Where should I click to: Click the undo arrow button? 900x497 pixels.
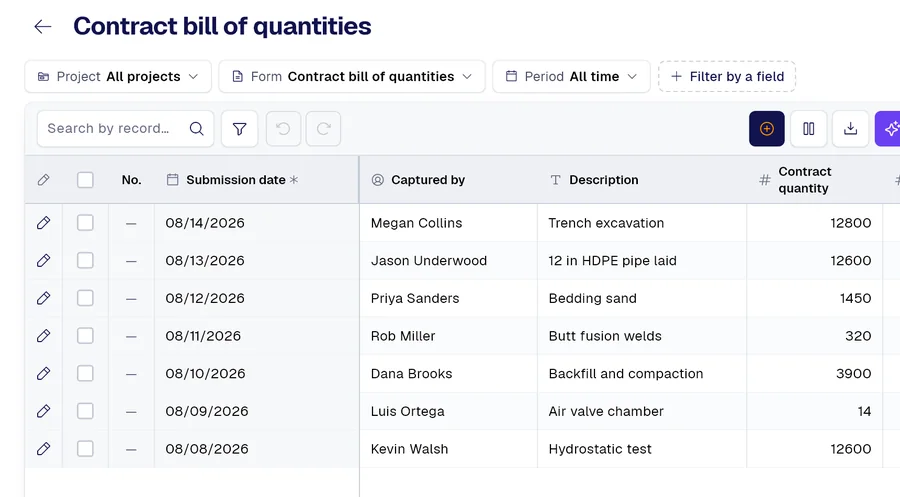tap(283, 129)
